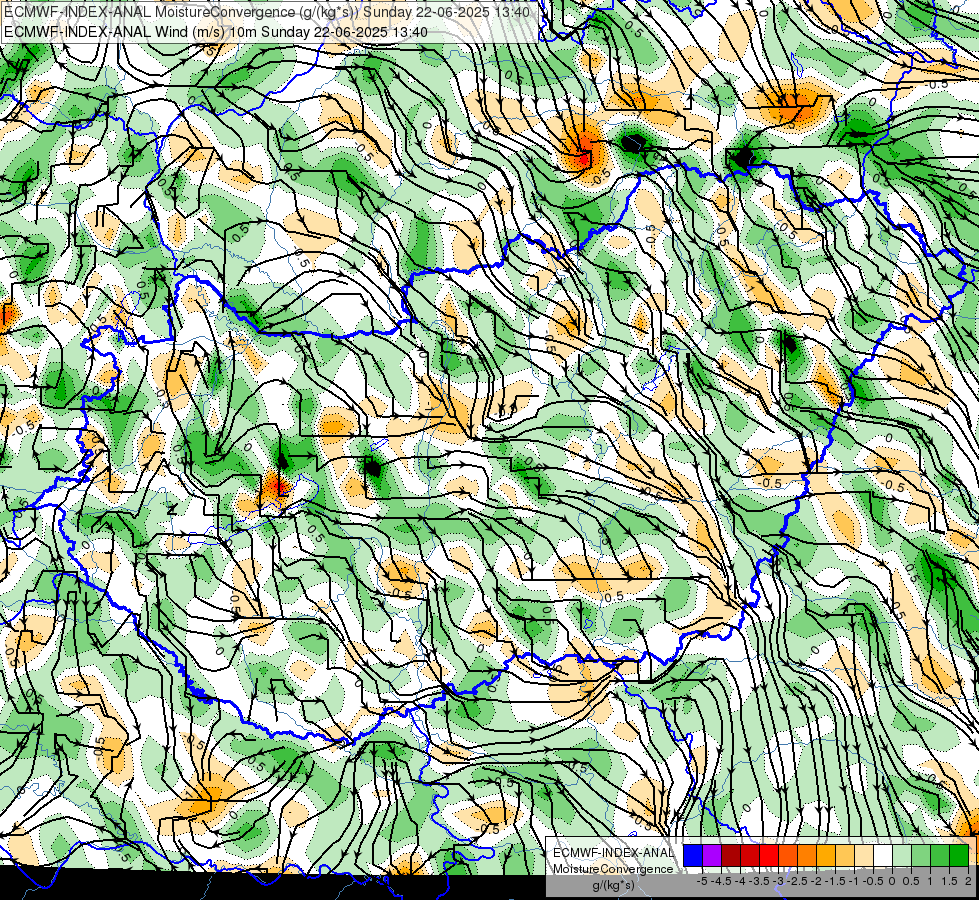Pick the darkest green legend swatch

(x=959, y=855)
